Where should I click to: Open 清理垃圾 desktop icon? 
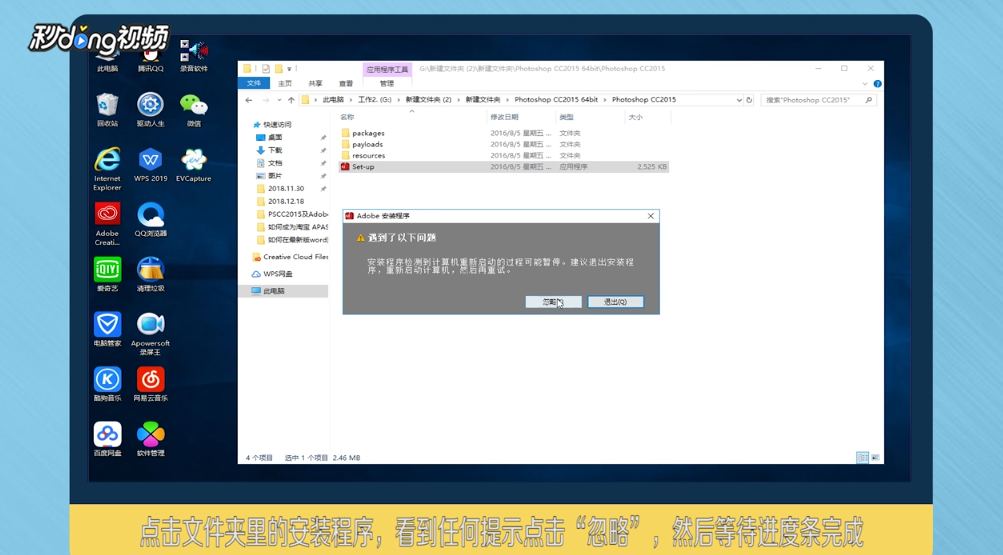(x=150, y=275)
